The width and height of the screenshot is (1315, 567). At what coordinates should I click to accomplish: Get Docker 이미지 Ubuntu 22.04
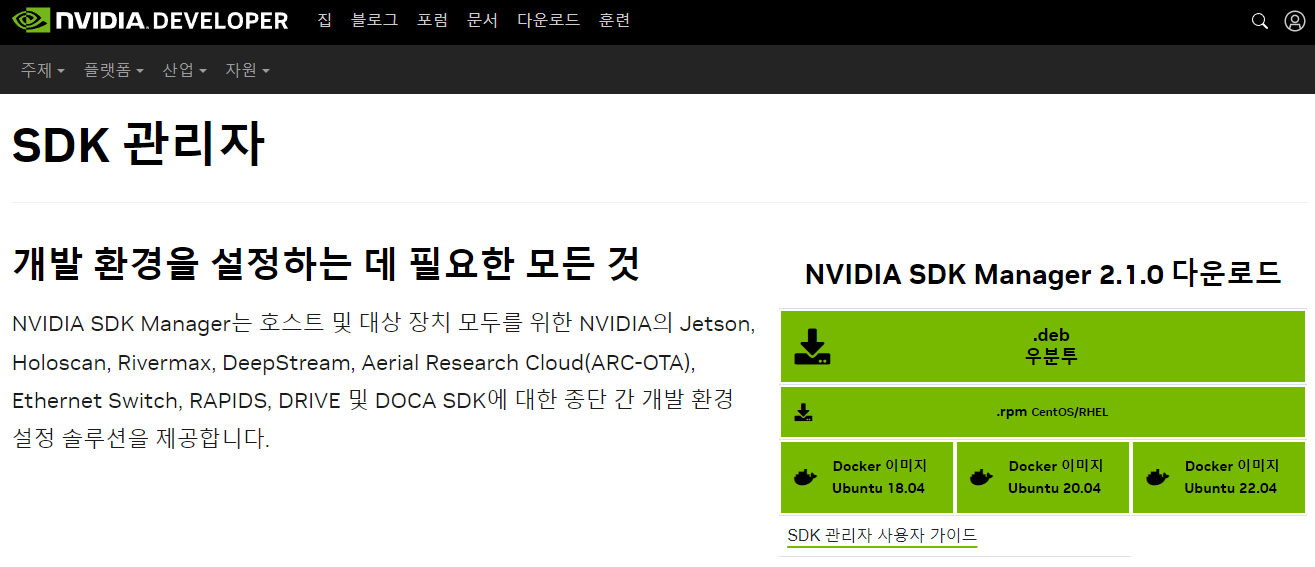(1219, 477)
